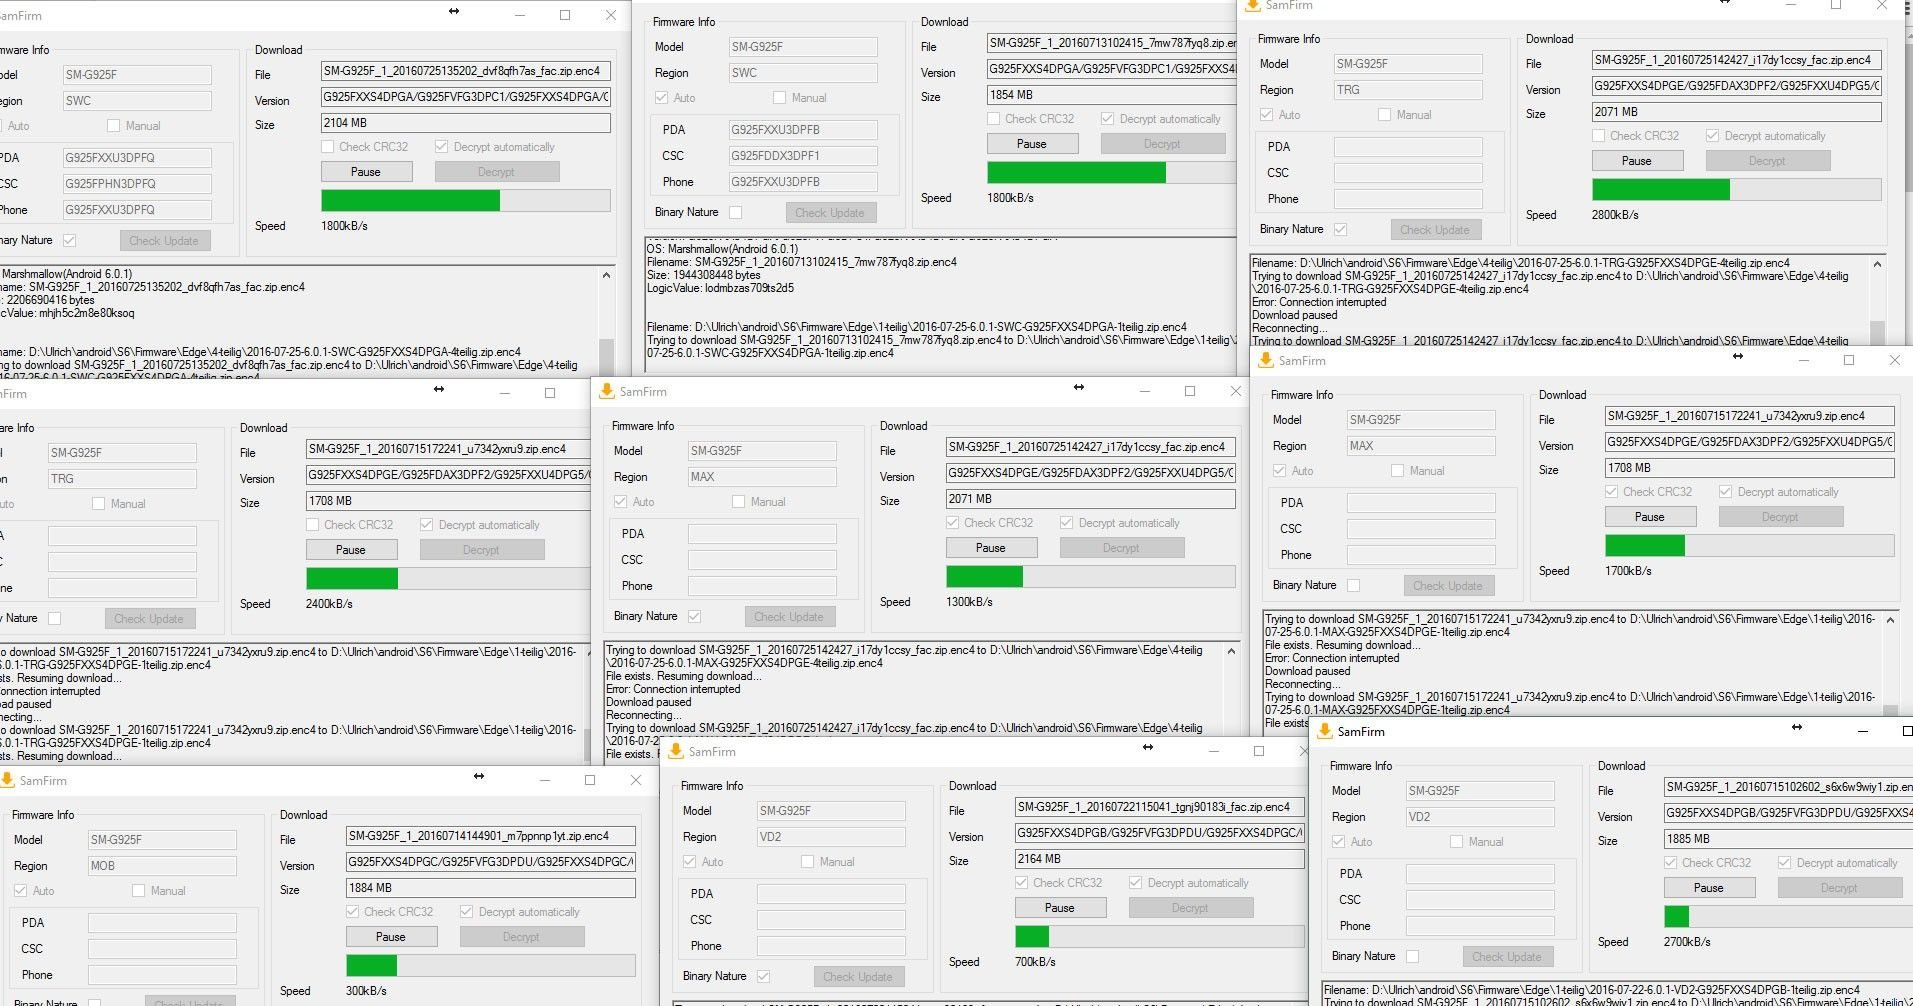Viewport: 1913px width, 1006px height.
Task: Click File field with dvf8qfh7as_fac name
Action: click(x=466, y=72)
